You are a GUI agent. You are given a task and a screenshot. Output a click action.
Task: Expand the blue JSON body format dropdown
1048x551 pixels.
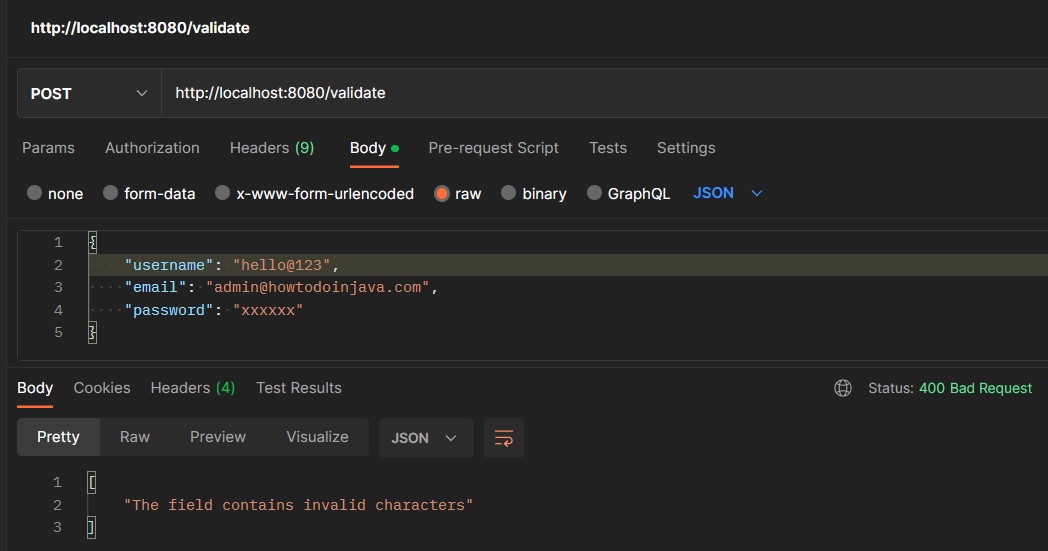(728, 193)
